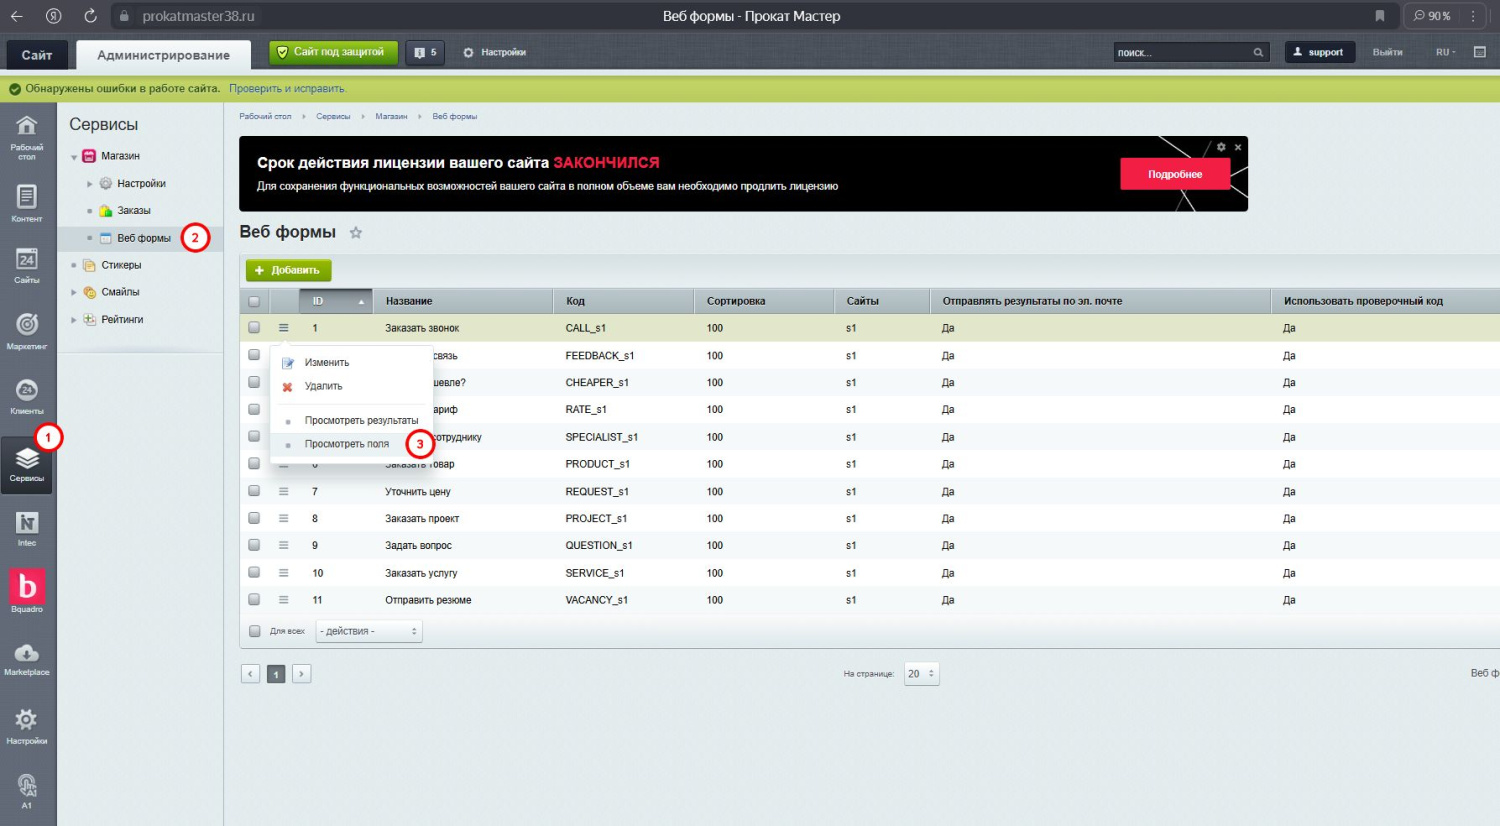This screenshot has width=1500, height=826.
Task: Open the Marketplace sidebar icon
Action: click(x=27, y=657)
